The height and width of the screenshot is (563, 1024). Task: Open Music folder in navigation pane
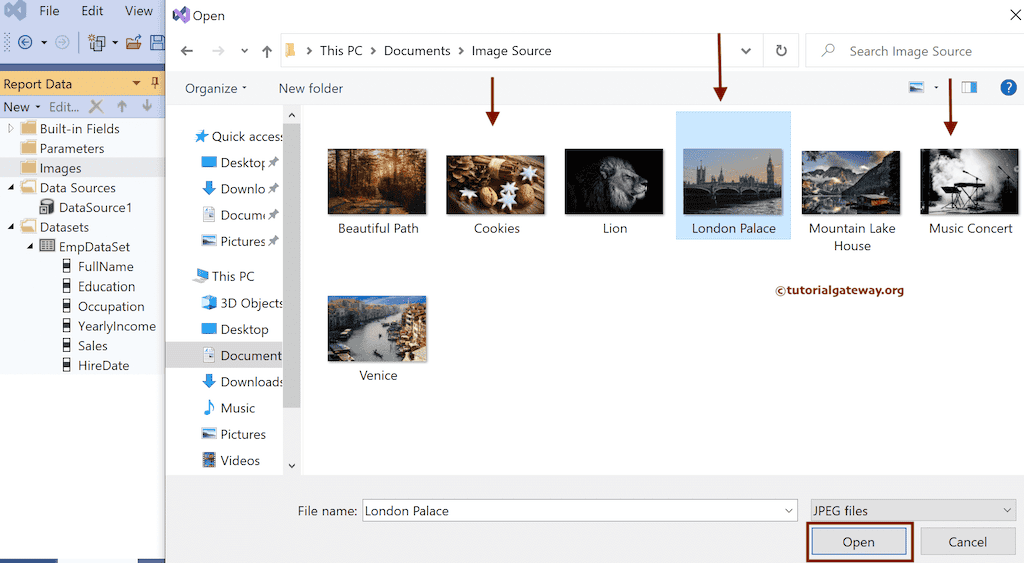[229, 408]
